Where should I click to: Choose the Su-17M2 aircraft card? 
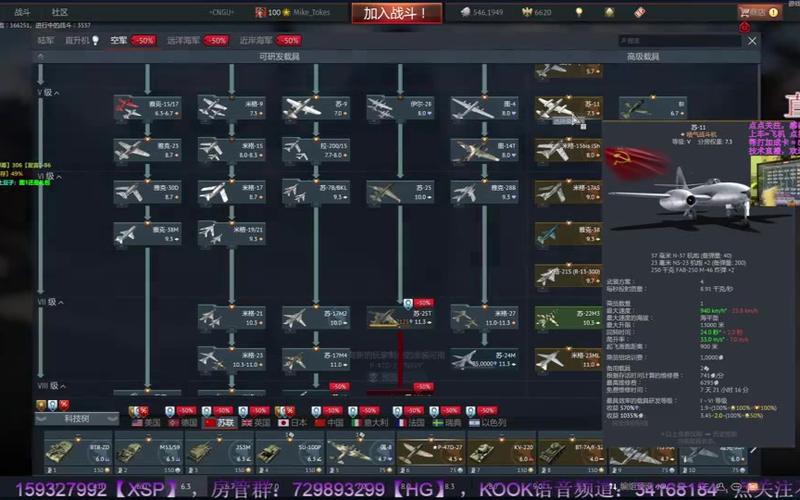click(316, 317)
